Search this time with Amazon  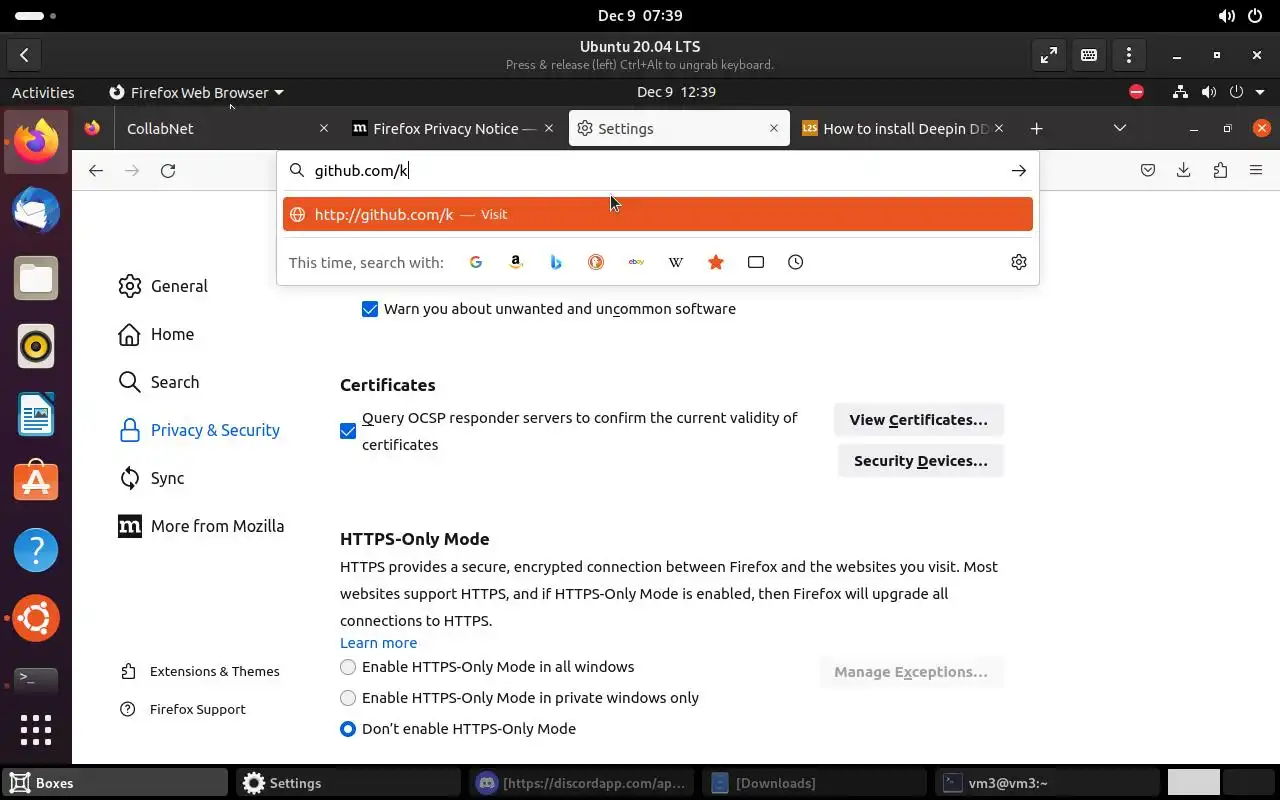[516, 262]
